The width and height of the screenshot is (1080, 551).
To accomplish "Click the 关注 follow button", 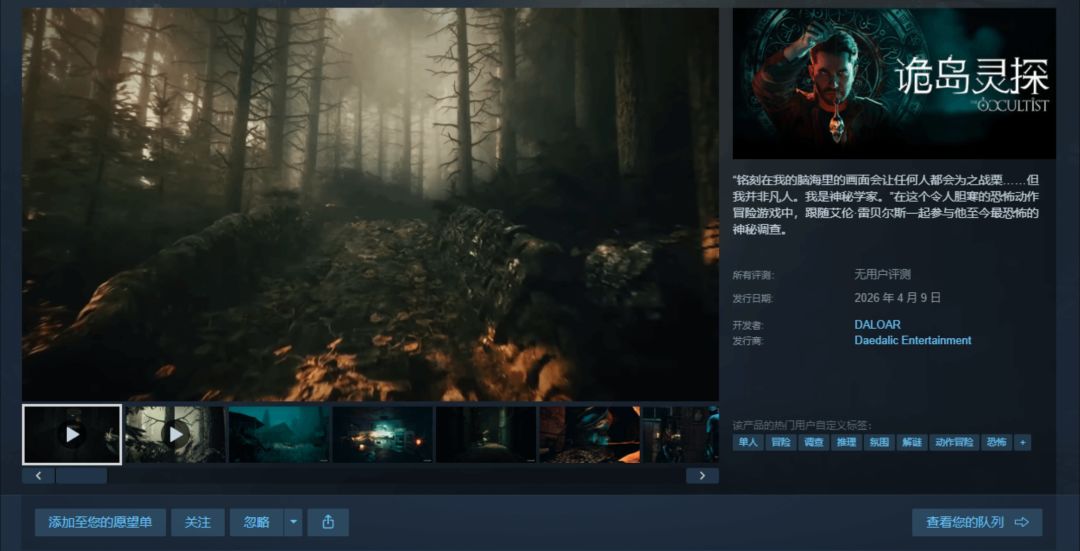I will pos(198,523).
